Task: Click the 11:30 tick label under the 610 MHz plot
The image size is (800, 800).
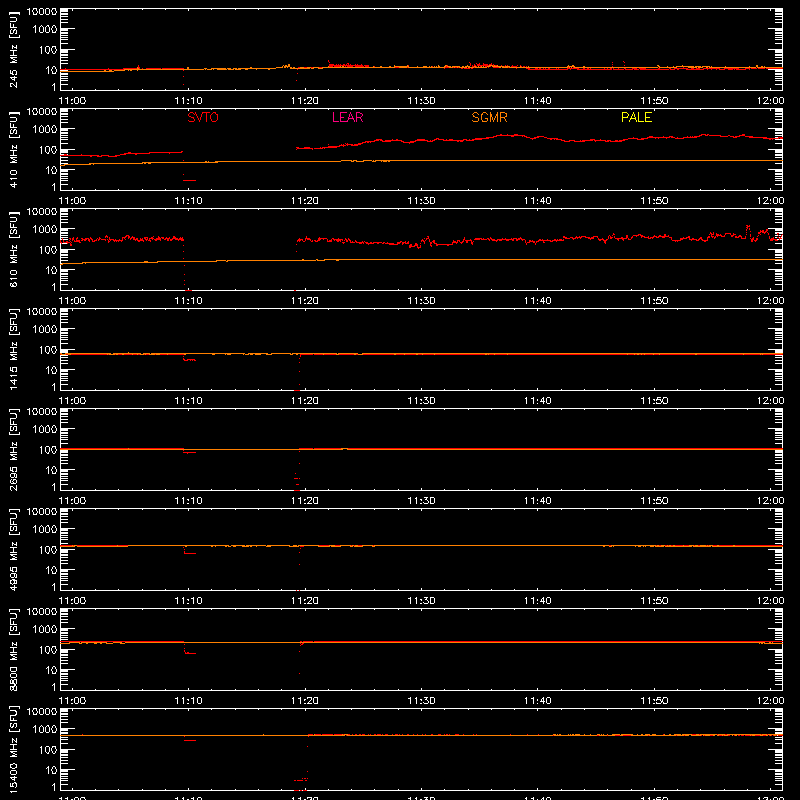Action: [x=421, y=301]
